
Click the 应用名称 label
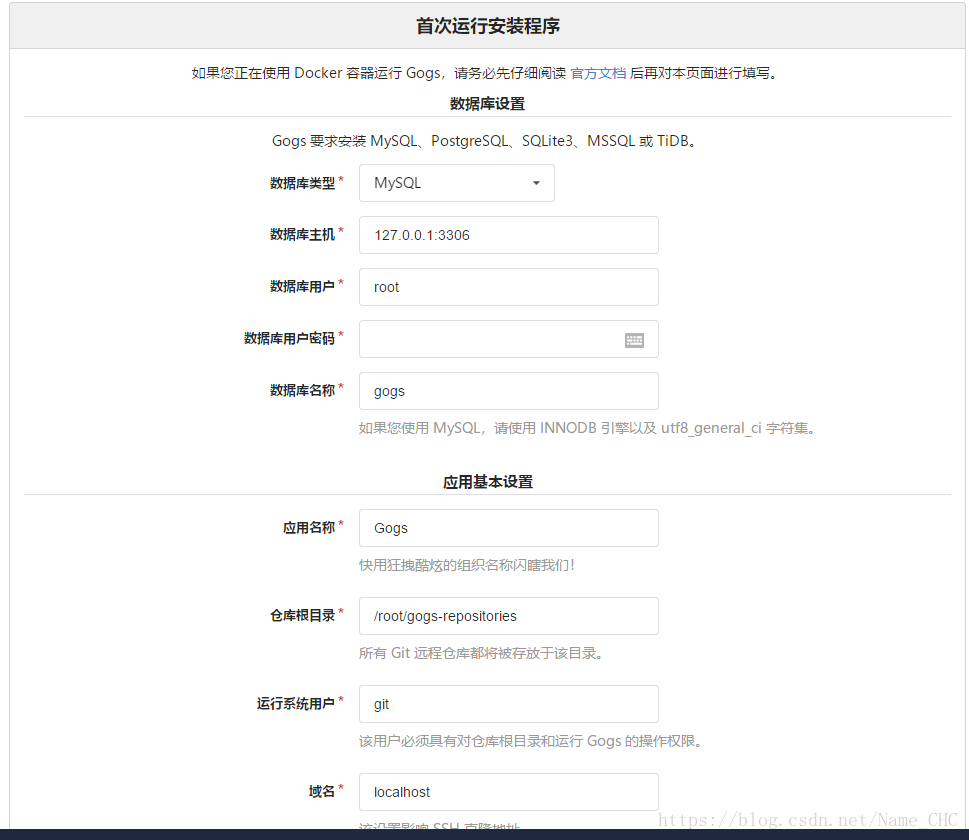pyautogui.click(x=308, y=528)
